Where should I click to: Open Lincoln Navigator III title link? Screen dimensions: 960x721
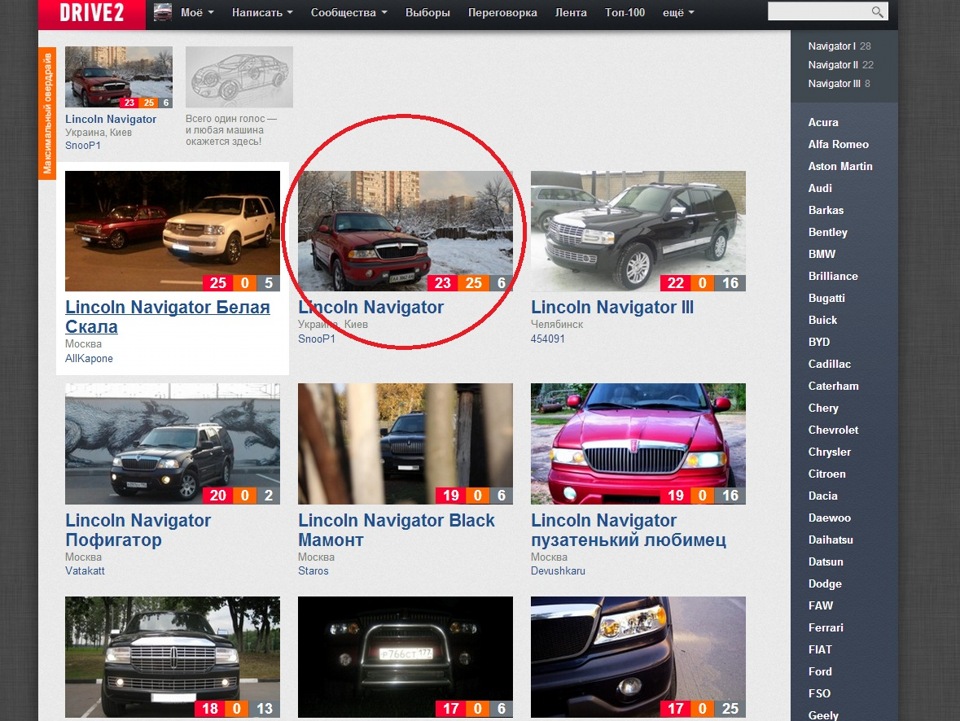(x=612, y=307)
